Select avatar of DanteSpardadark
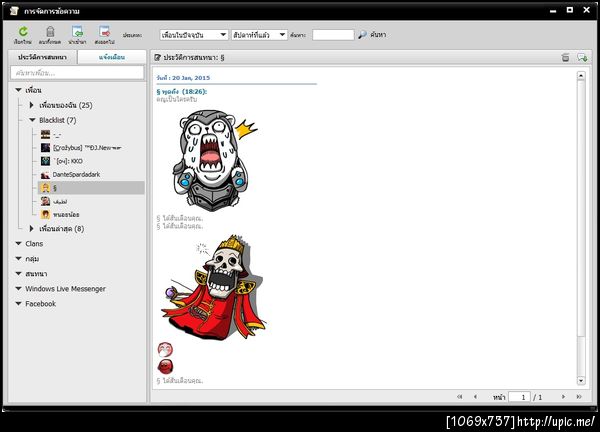The image size is (600, 432). click(46, 175)
